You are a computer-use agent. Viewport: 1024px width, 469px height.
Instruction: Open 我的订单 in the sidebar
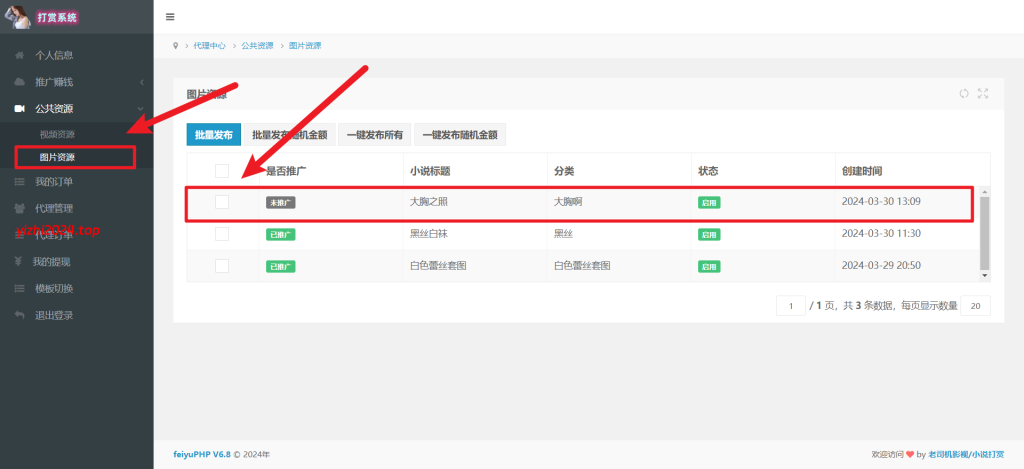[54, 182]
